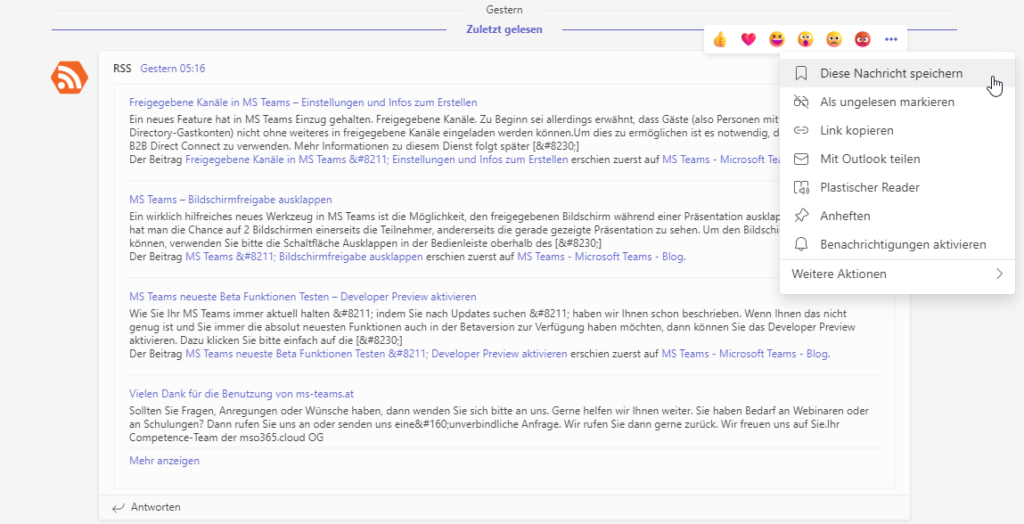This screenshot has width=1024, height=524.
Task: Open 'MS Teams neueste Beta Funktionen Testen' headline
Action: coord(303,297)
